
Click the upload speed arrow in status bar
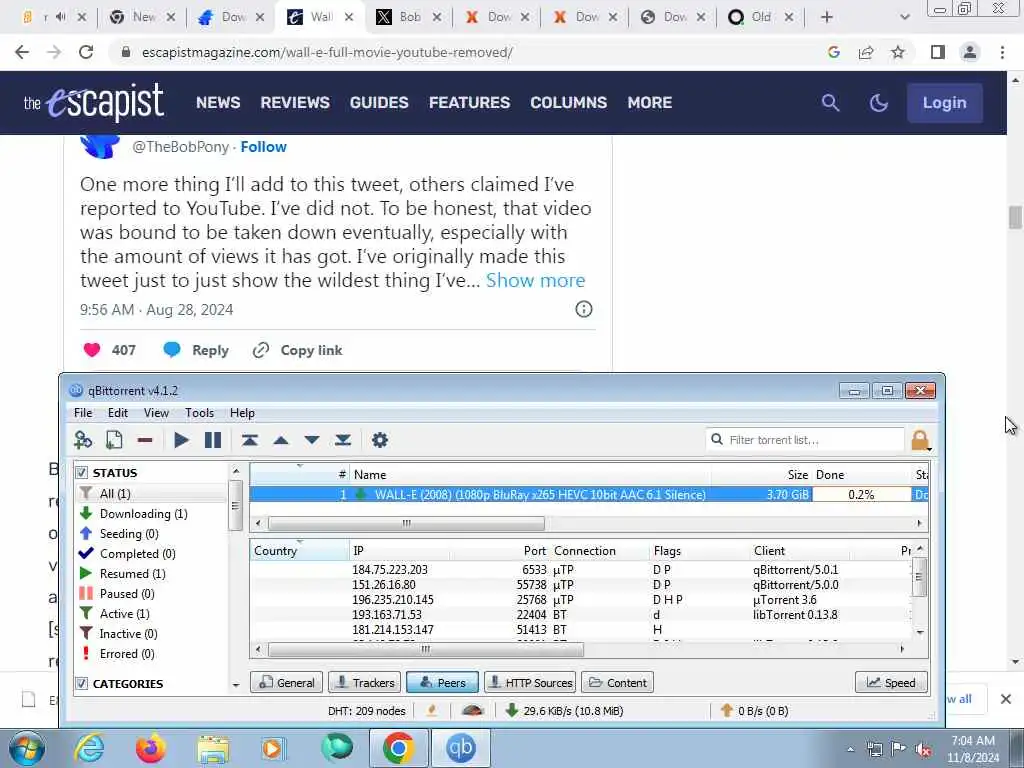click(x=727, y=711)
